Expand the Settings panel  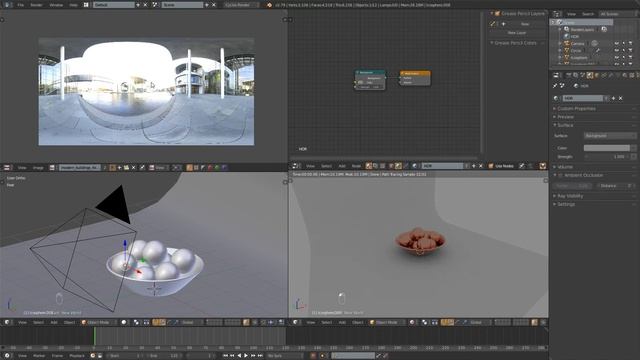[x=566, y=204]
